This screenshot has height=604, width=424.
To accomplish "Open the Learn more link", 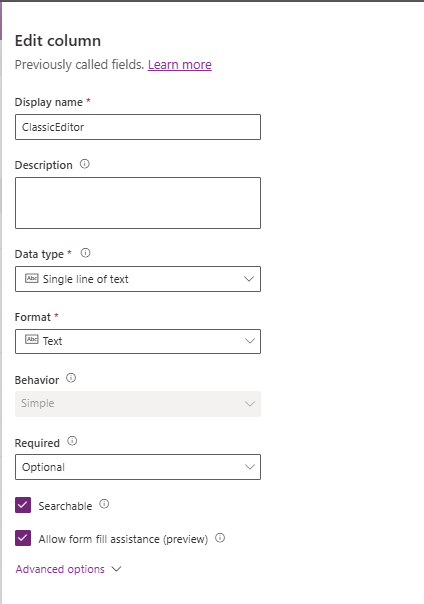I will [180, 65].
